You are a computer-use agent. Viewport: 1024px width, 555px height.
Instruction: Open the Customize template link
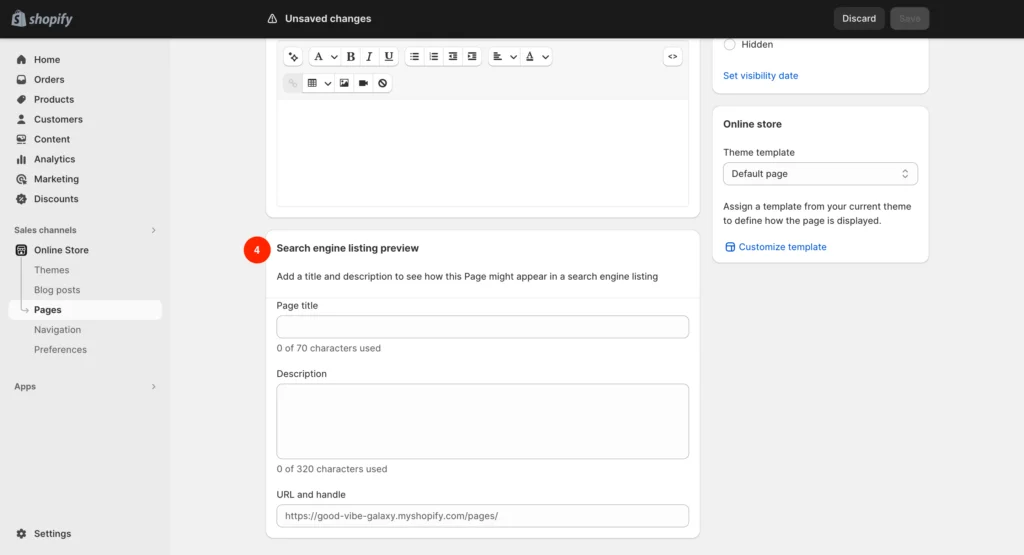[x=782, y=247]
